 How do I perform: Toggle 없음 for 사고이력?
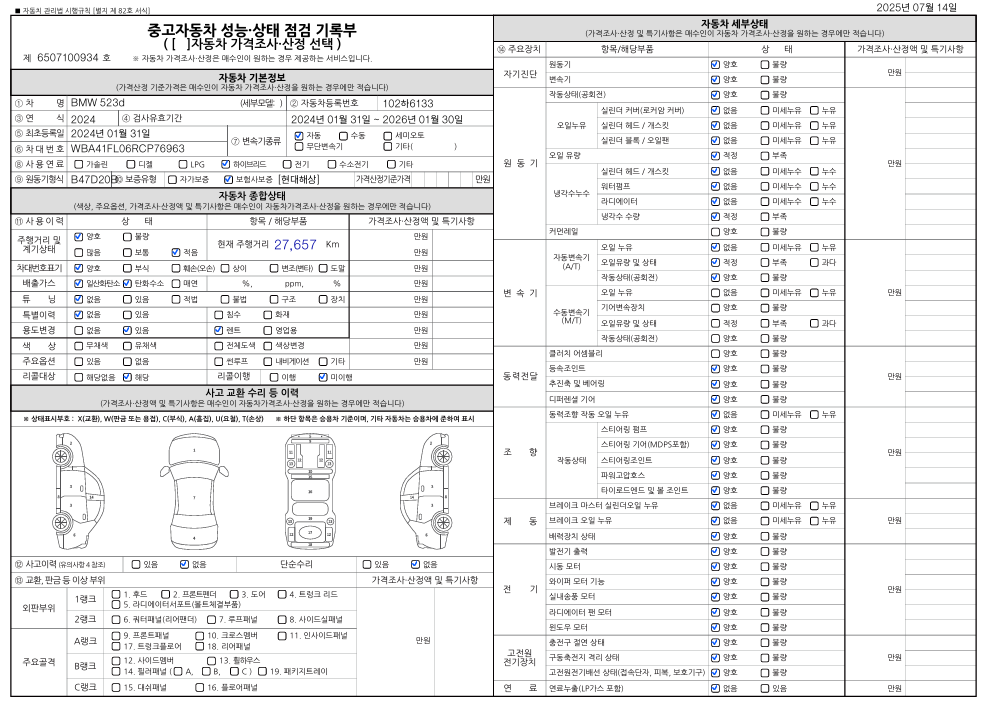(x=184, y=564)
